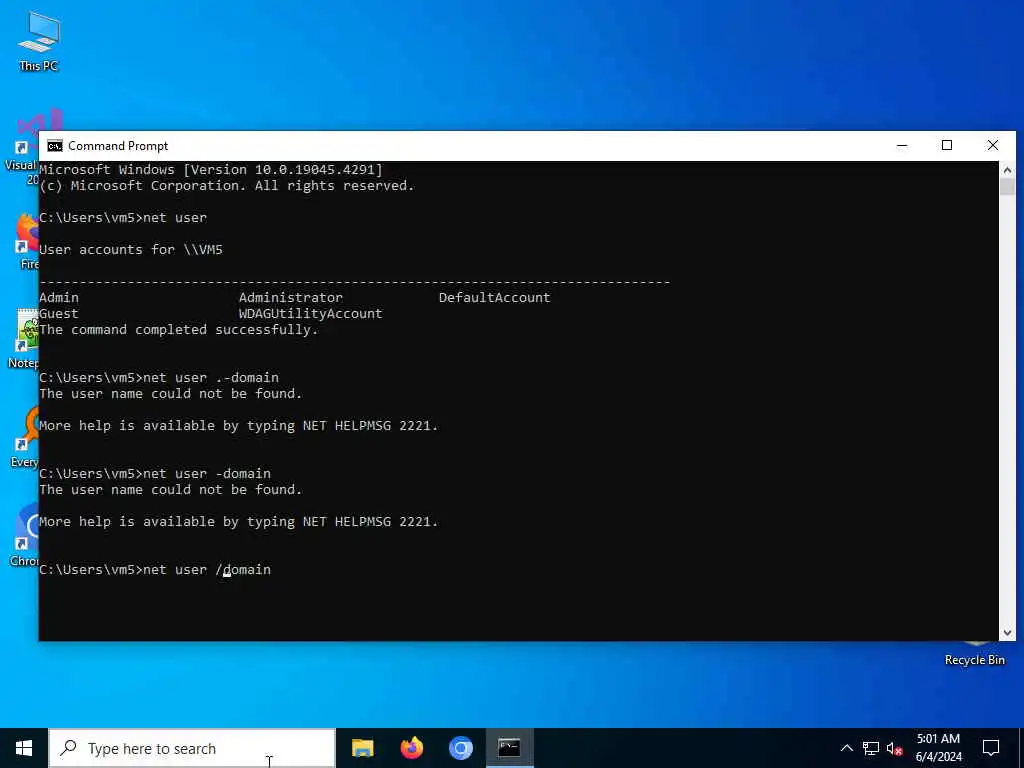
Task: Launch Firefox from the taskbar
Action: [411, 748]
